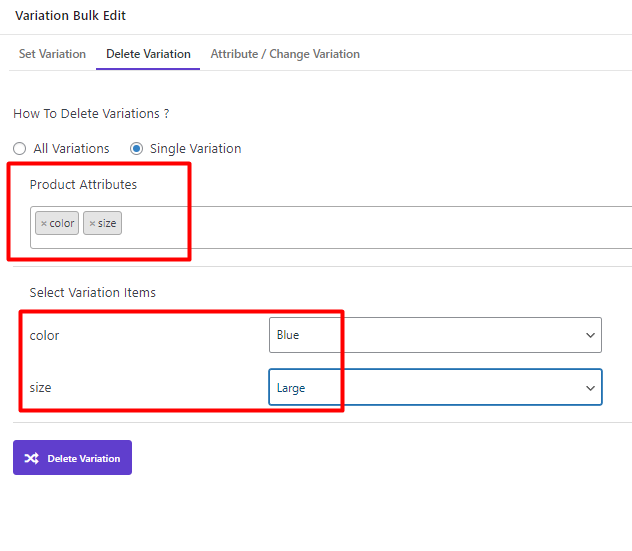Click the All Variations label text

[71, 149]
